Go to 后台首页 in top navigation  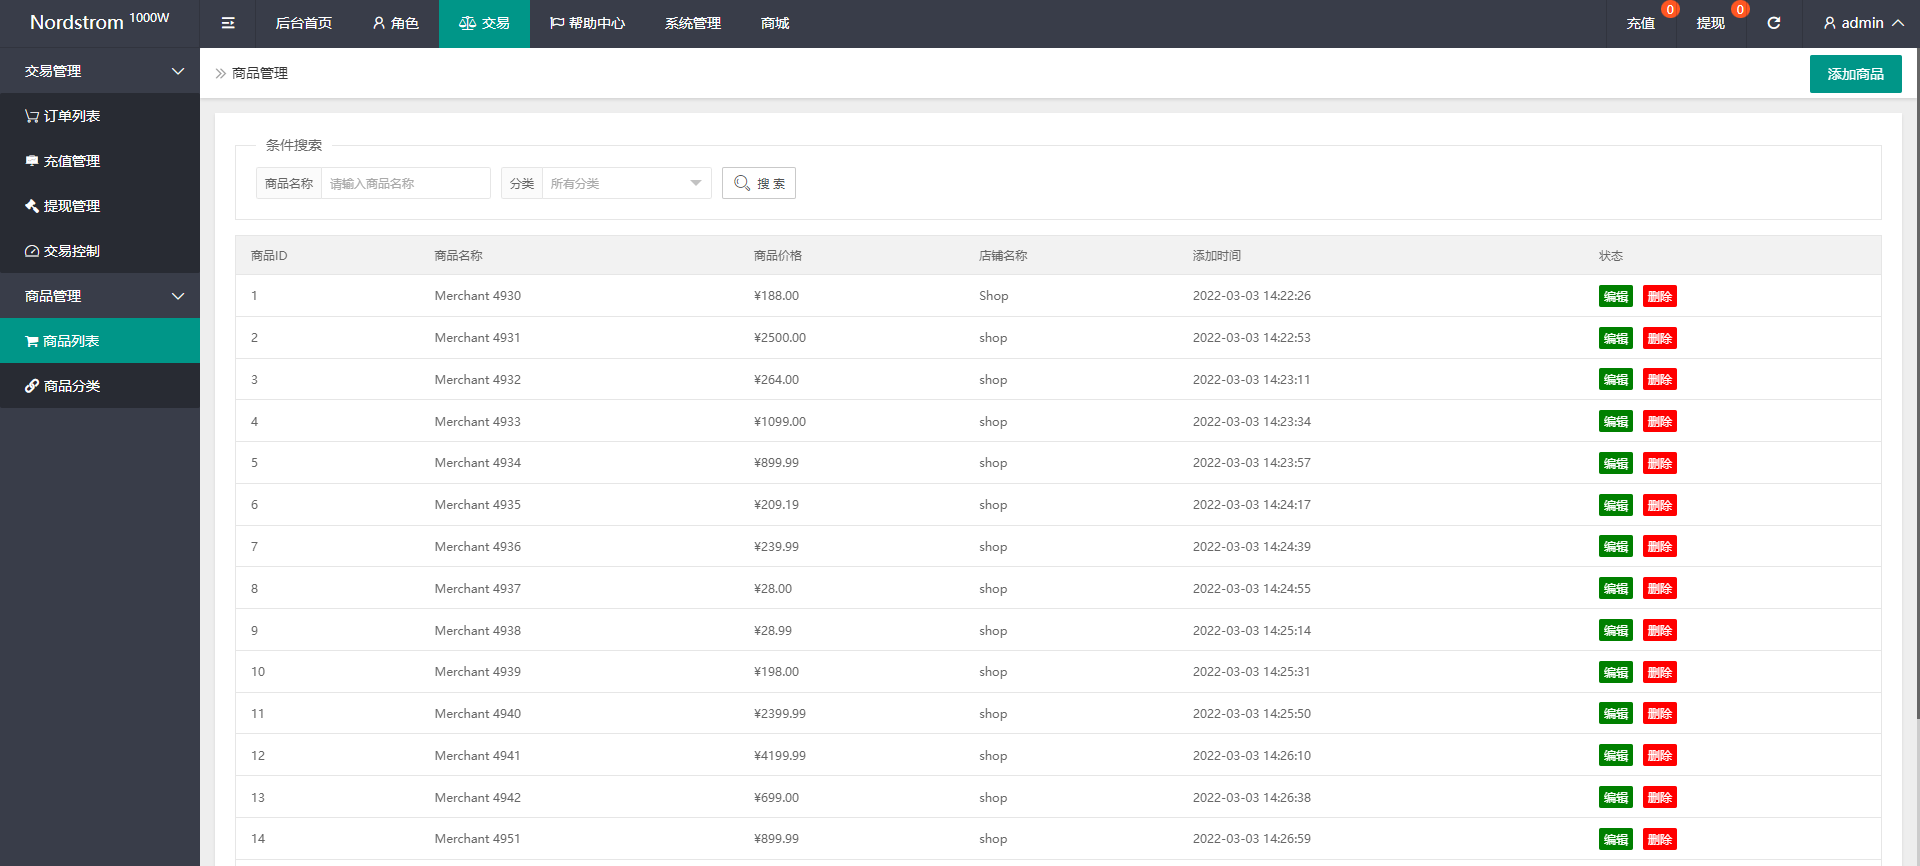pos(304,23)
